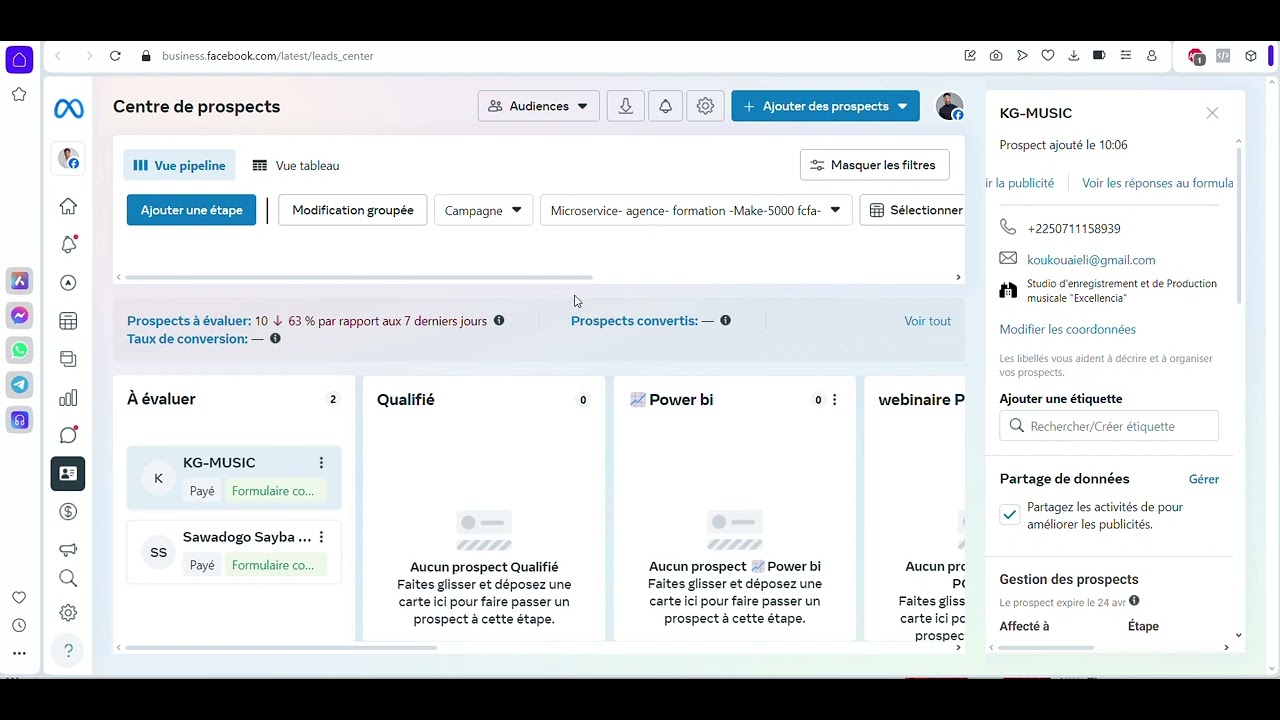1280x720 pixels.
Task: Show info about prospect expiration date
Action: (x=1134, y=601)
